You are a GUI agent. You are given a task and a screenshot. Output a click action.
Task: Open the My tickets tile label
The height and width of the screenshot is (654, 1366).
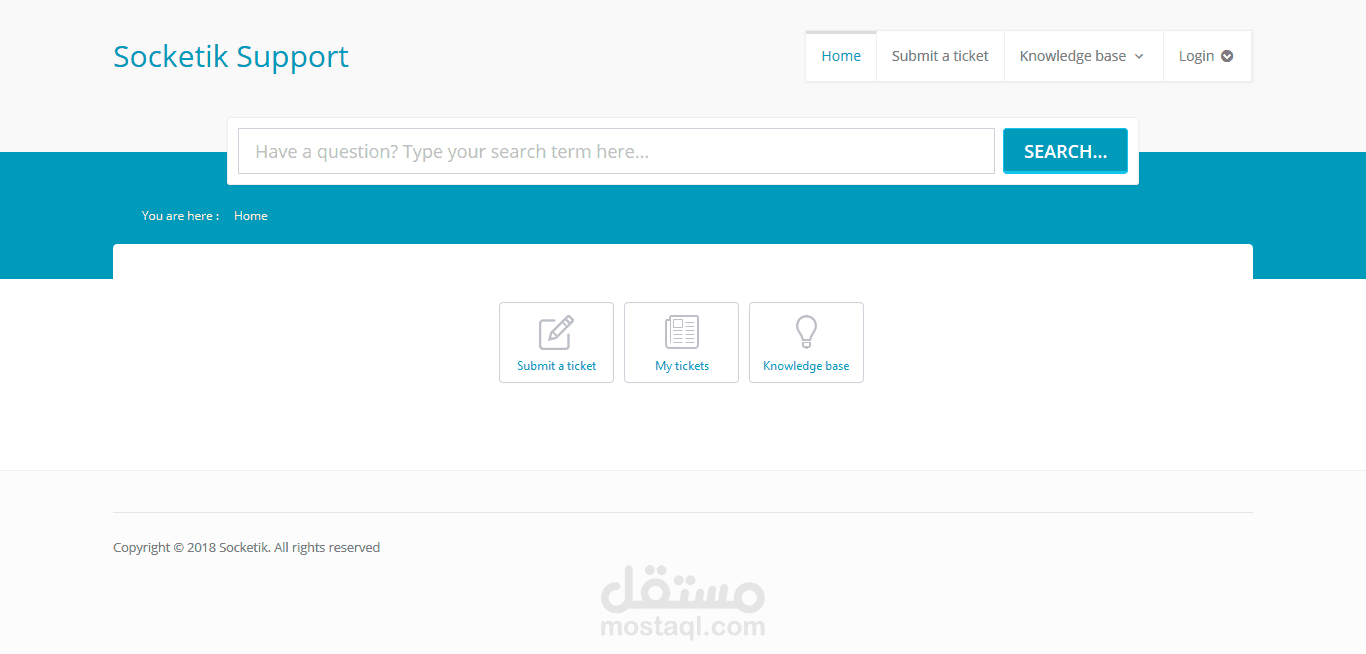[x=682, y=366]
